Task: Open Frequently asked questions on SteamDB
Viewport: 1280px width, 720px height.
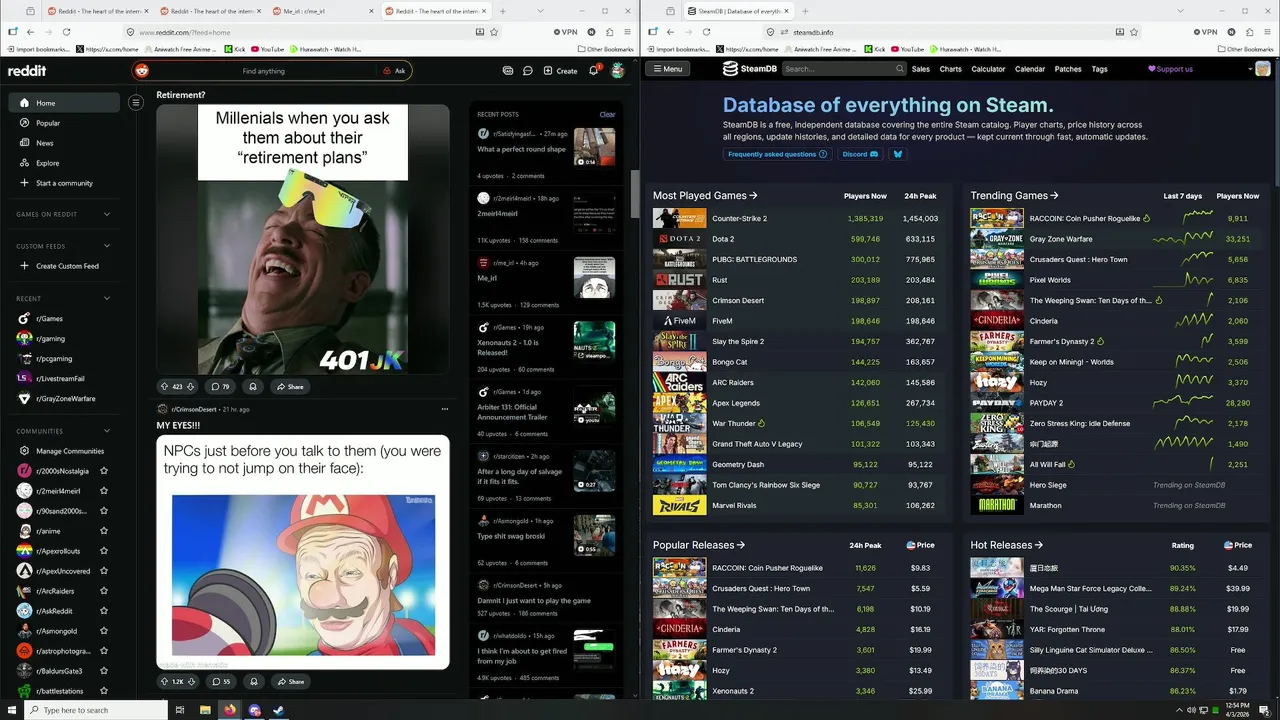Action: 777,154
